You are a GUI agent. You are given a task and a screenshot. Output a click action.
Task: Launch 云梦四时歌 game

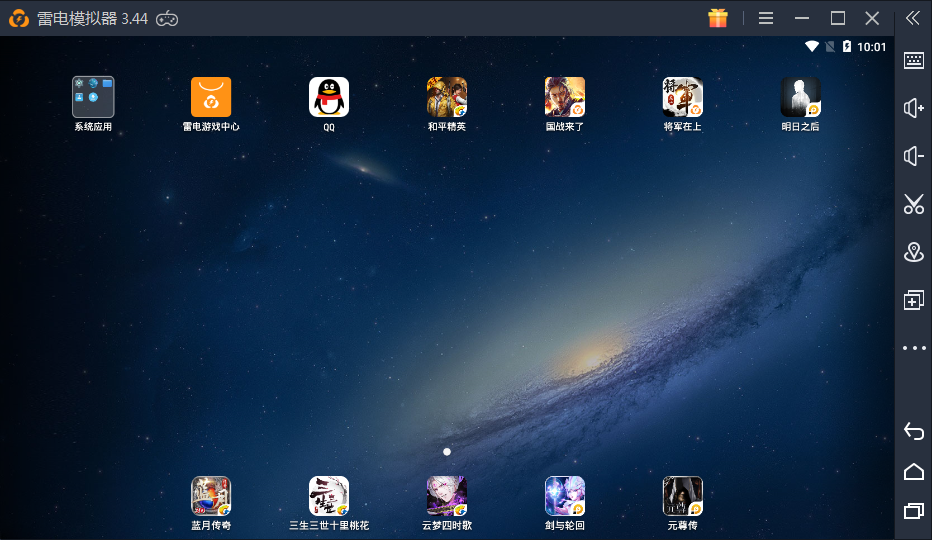point(447,496)
